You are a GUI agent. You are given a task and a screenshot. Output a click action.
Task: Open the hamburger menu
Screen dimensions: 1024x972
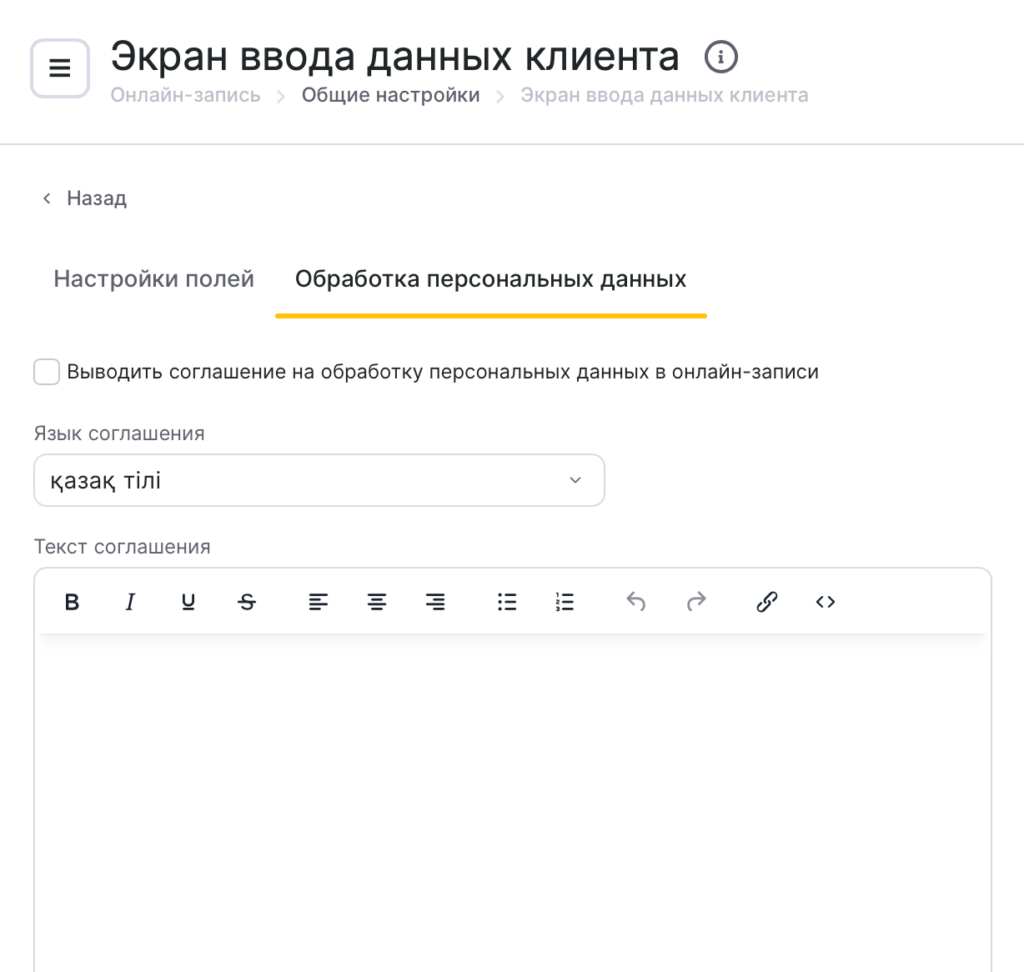[x=60, y=68]
